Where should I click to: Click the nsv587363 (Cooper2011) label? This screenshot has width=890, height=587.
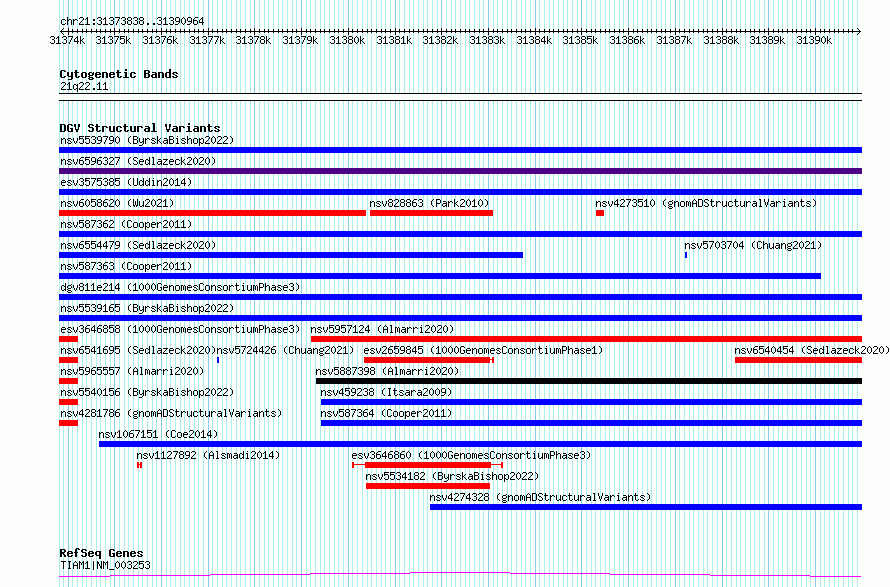tap(126, 266)
